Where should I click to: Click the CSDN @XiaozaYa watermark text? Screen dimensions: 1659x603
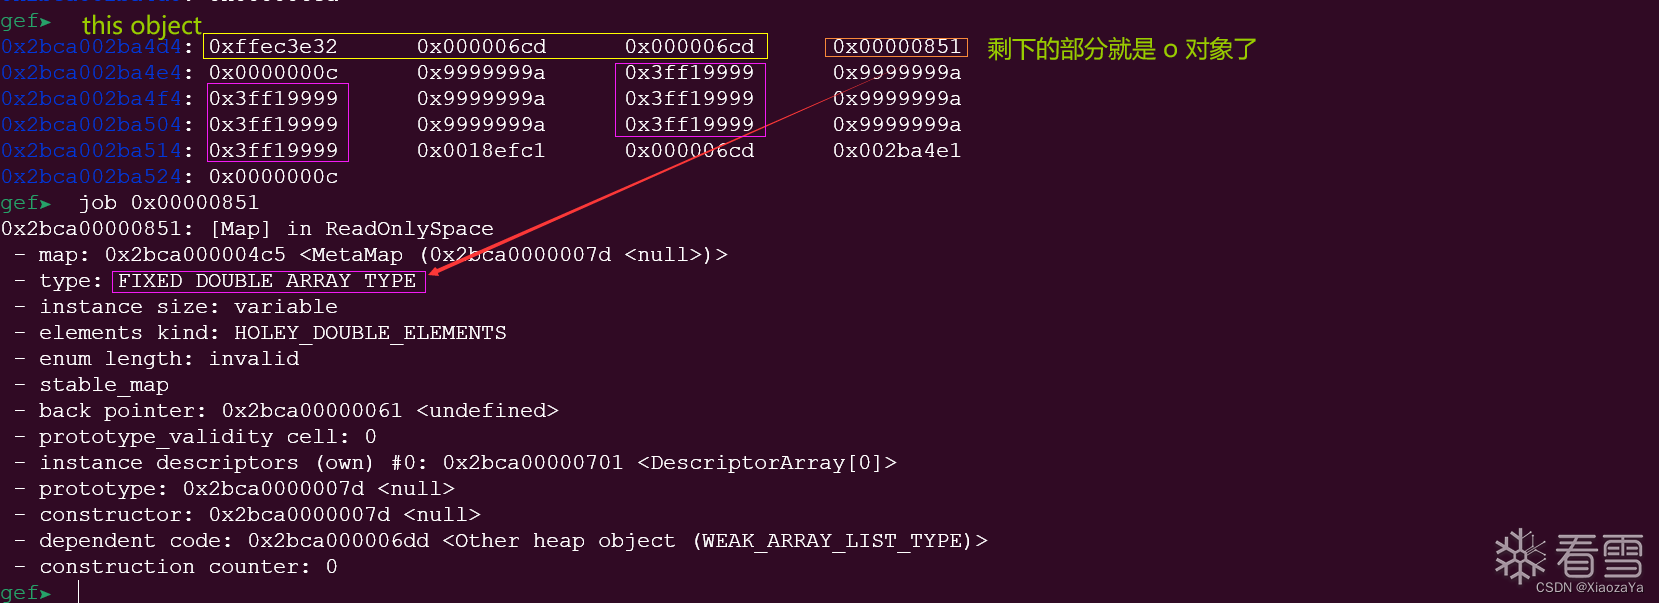1589,588
